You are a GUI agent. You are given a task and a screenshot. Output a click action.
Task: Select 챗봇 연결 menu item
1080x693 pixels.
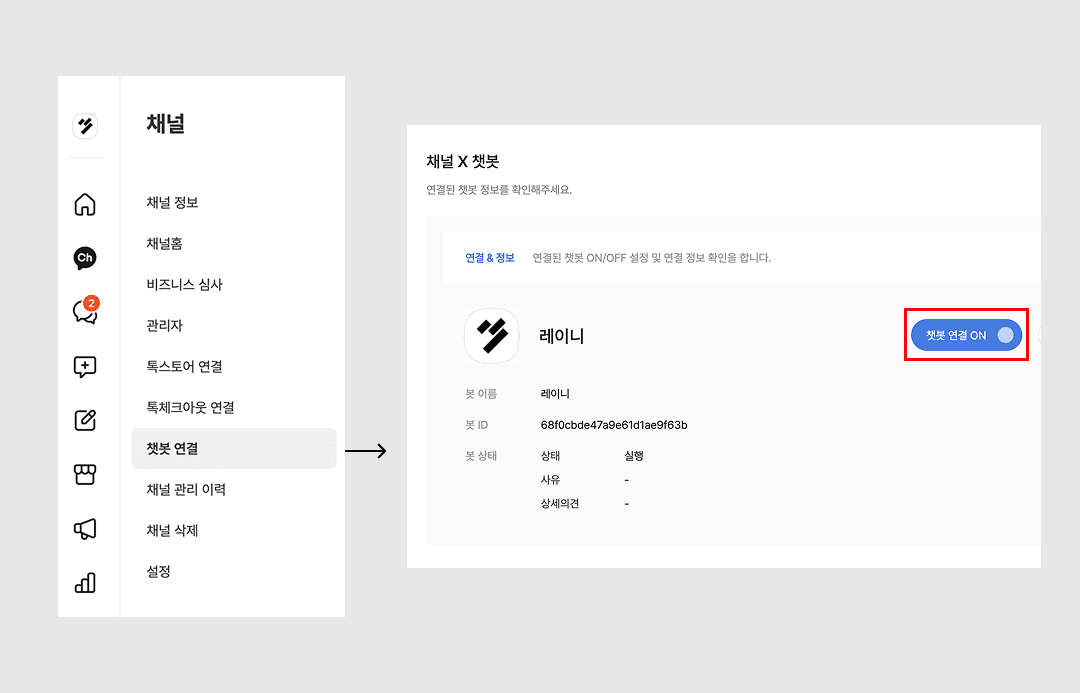coord(234,448)
